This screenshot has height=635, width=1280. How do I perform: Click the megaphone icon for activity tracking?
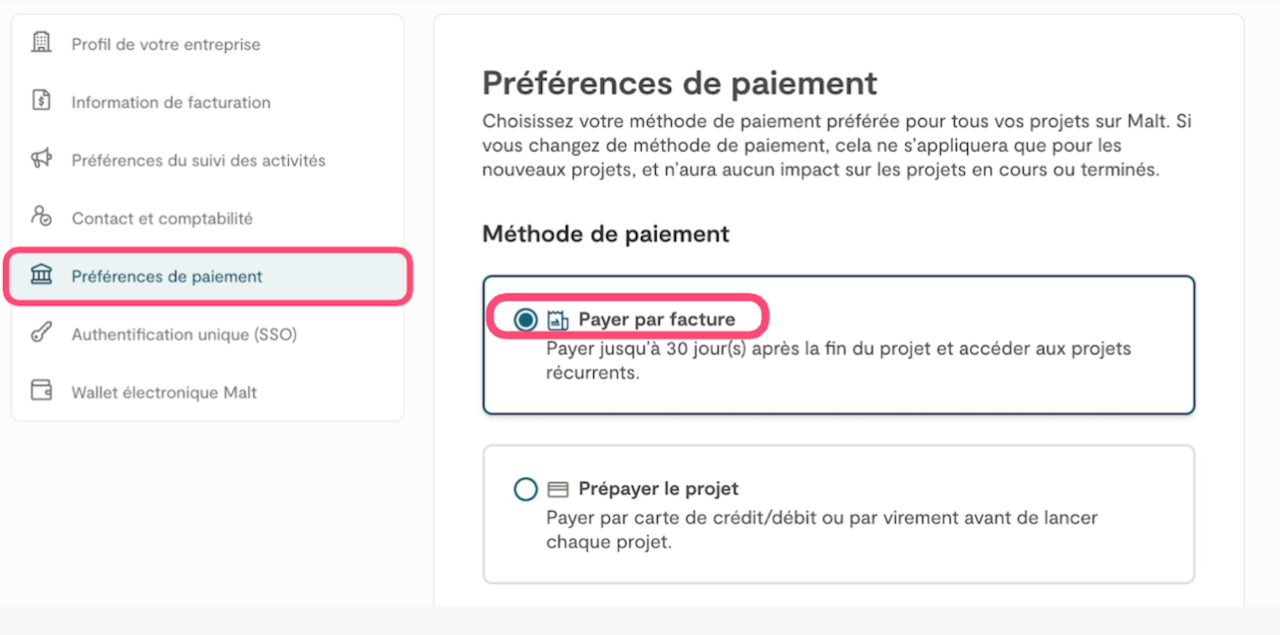click(x=41, y=159)
